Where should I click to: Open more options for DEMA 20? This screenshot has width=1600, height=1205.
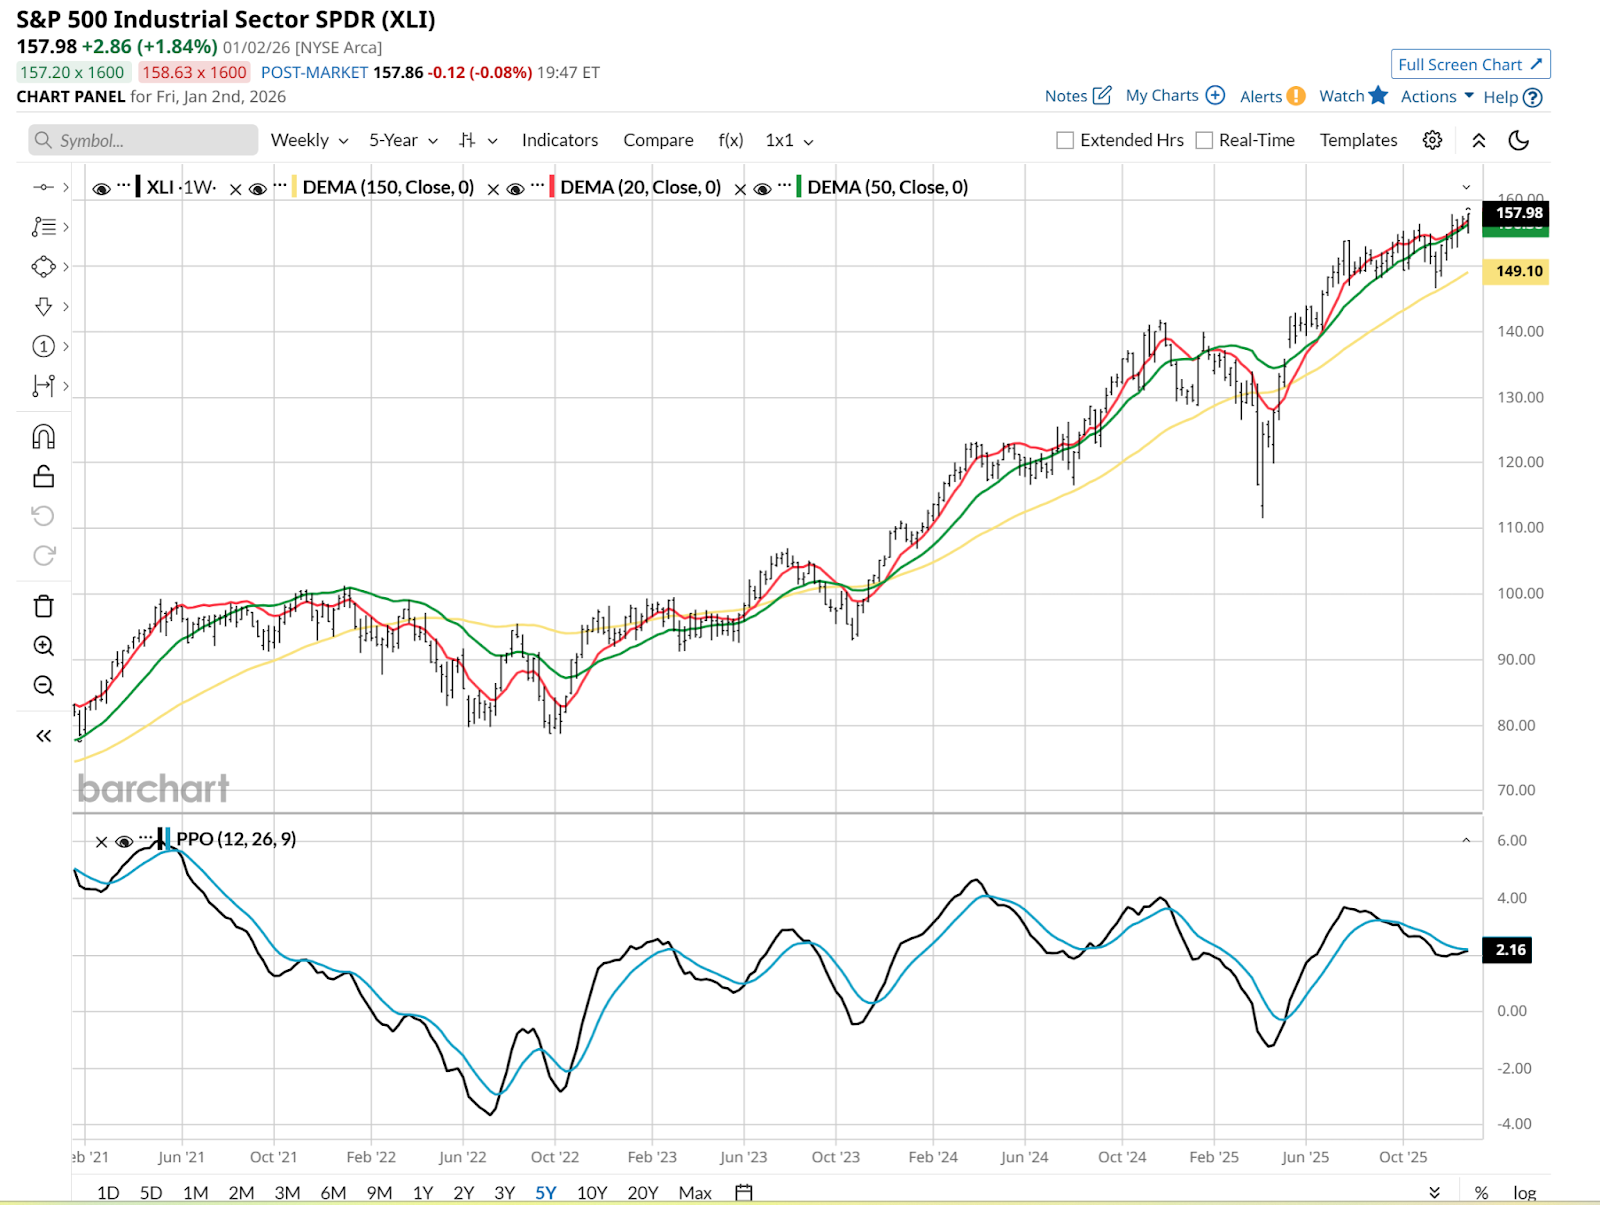pos(538,185)
